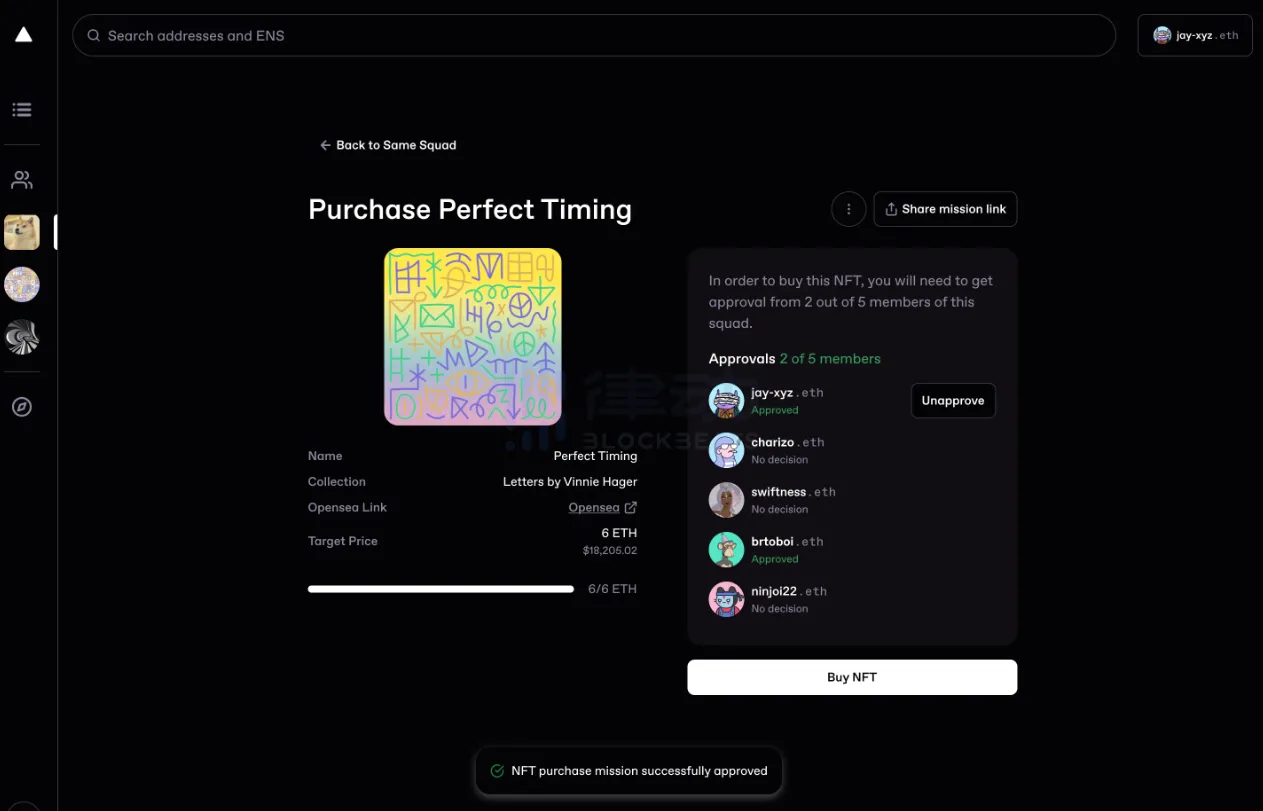Open the three-dot mission options menu
Screen dimensions: 1263x811
pyautogui.click(x=848, y=209)
